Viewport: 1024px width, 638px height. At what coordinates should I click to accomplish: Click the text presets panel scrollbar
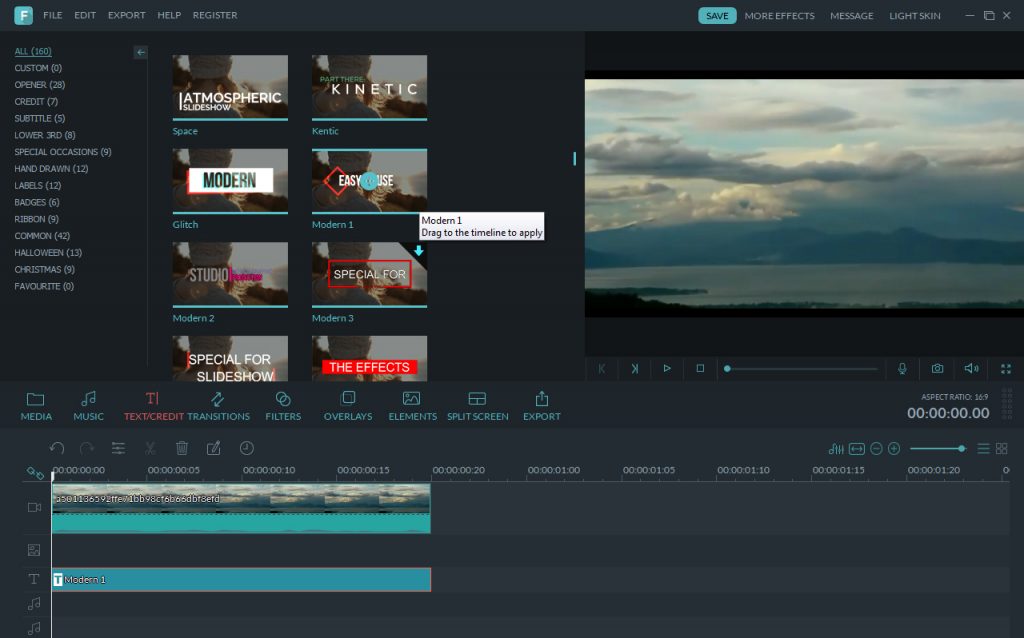pos(575,159)
